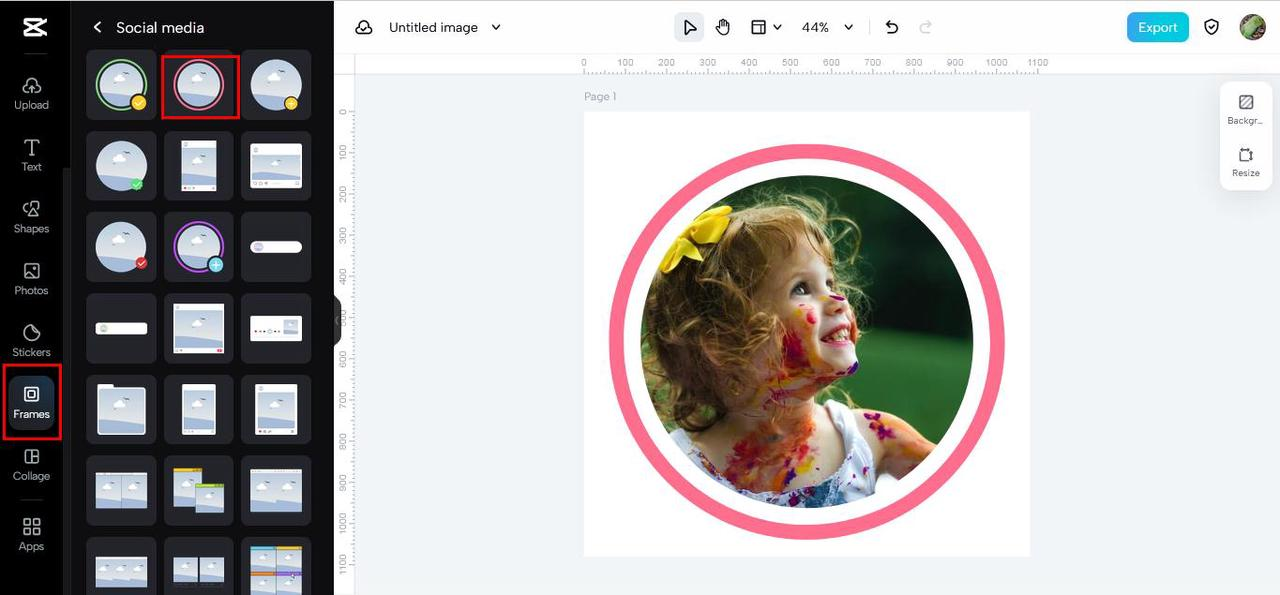Choose circular frame with red check badge
This screenshot has width=1280, height=595.
click(x=121, y=246)
